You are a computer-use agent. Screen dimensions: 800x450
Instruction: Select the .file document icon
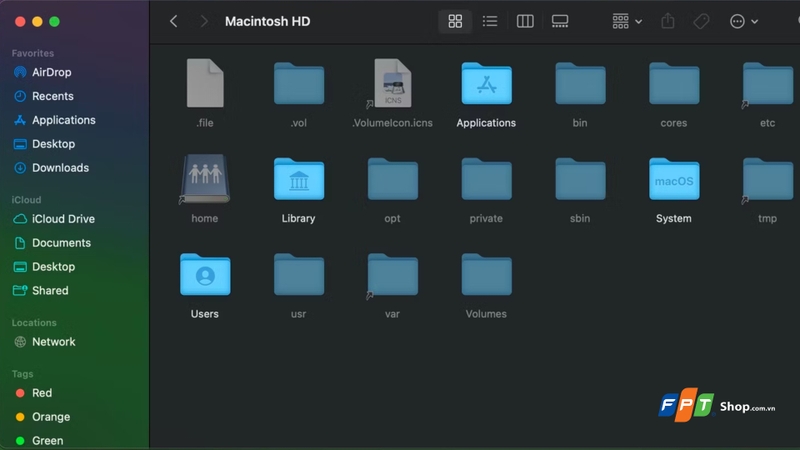[205, 83]
